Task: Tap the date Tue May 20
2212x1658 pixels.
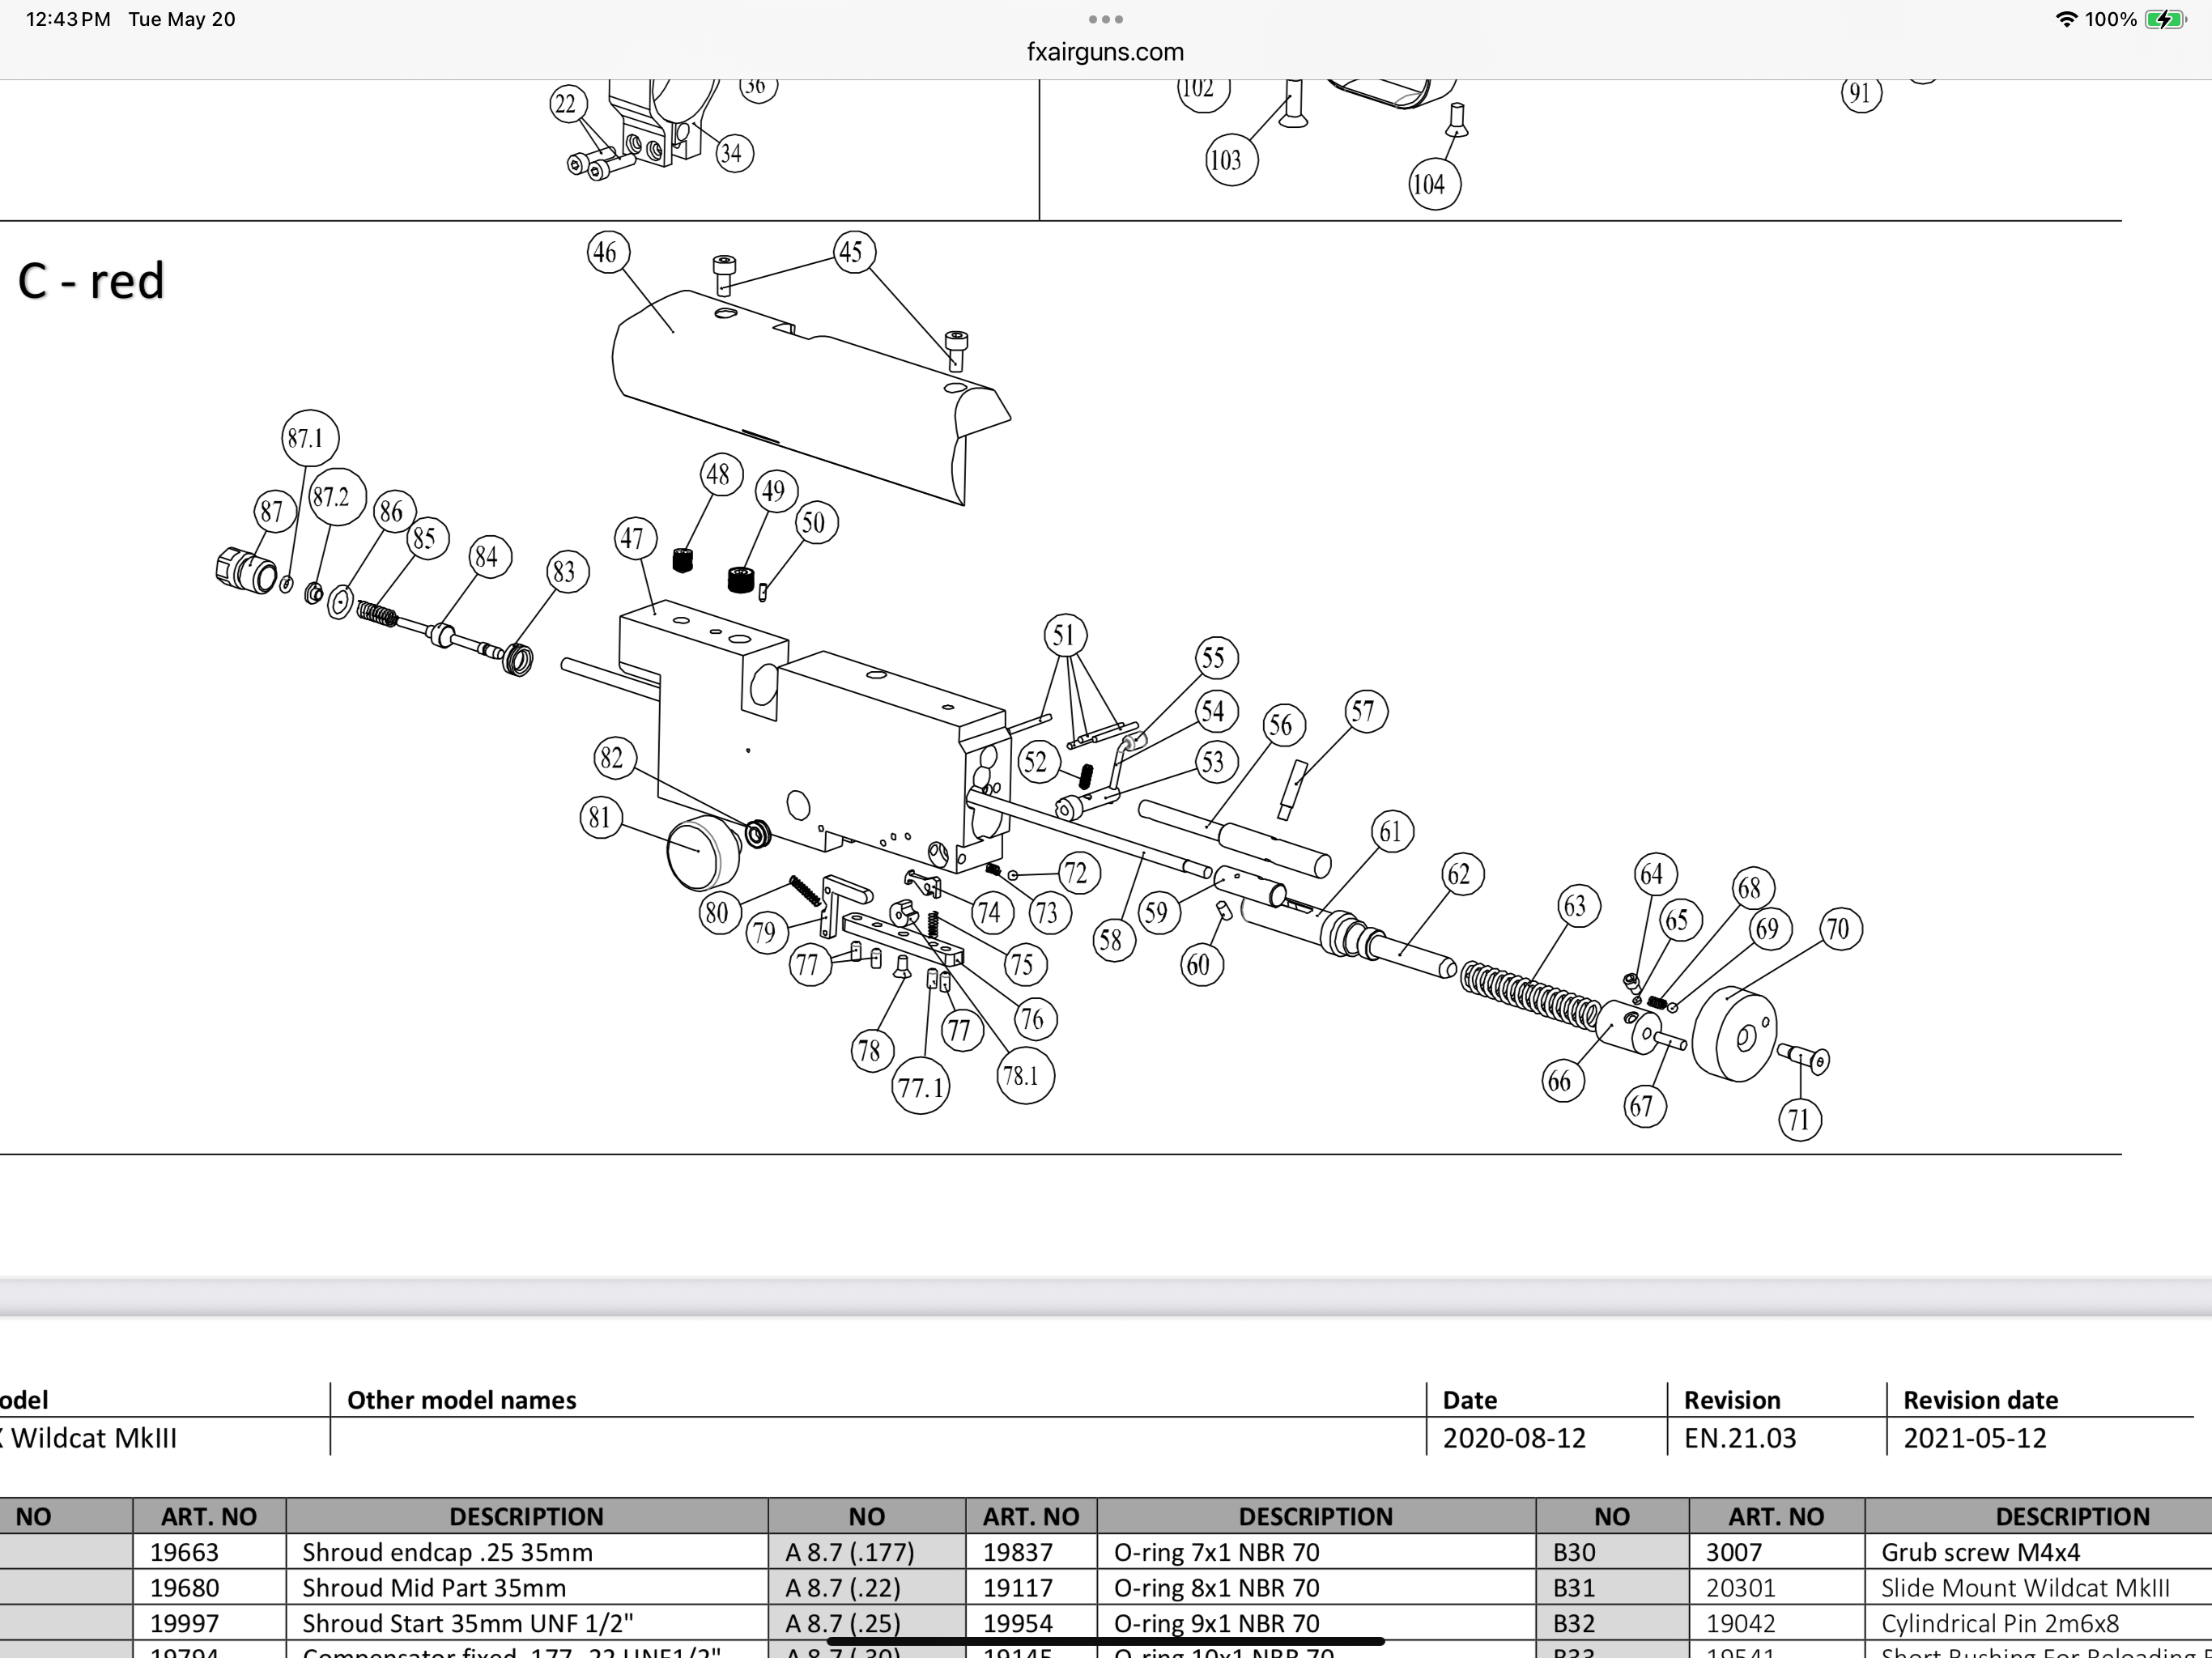Action: coord(182,19)
